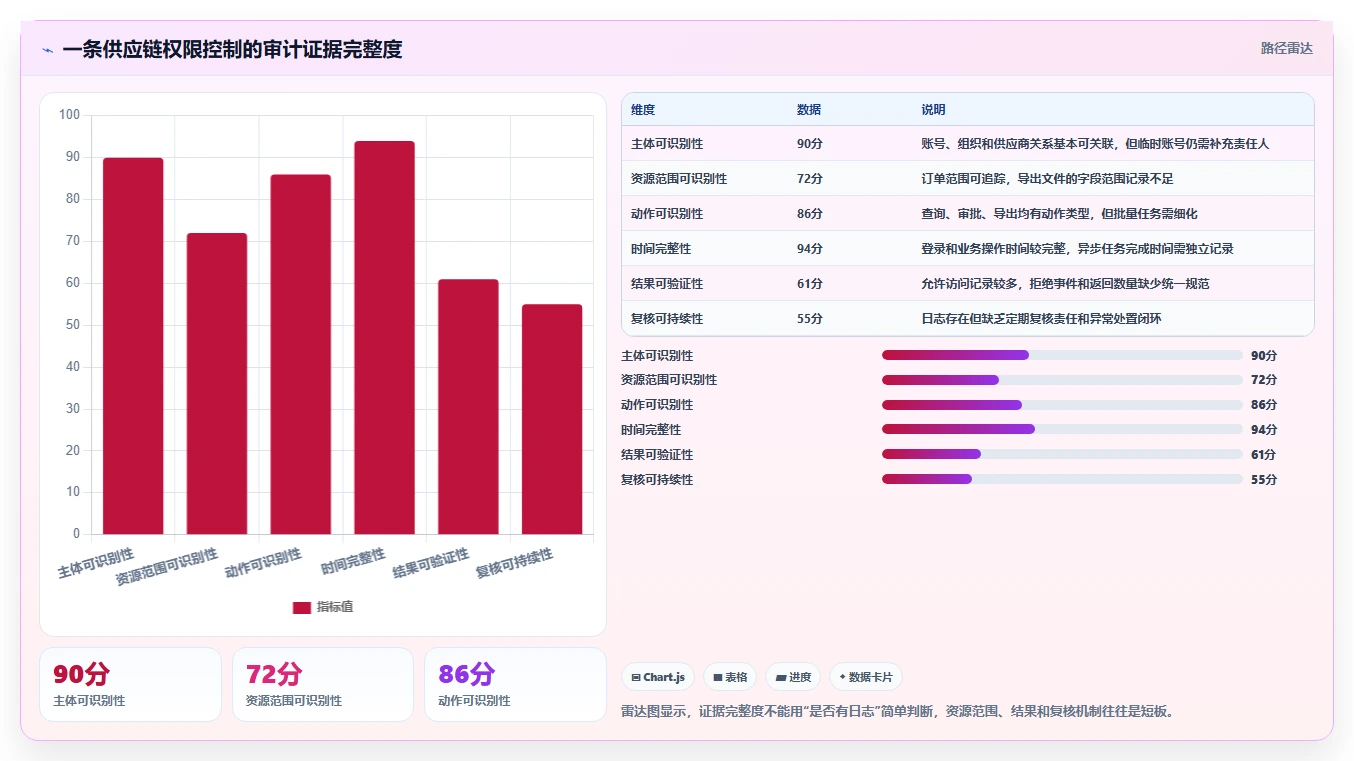The height and width of the screenshot is (761, 1354).
Task: Click the 61分 cell in the table
Action: (x=810, y=284)
